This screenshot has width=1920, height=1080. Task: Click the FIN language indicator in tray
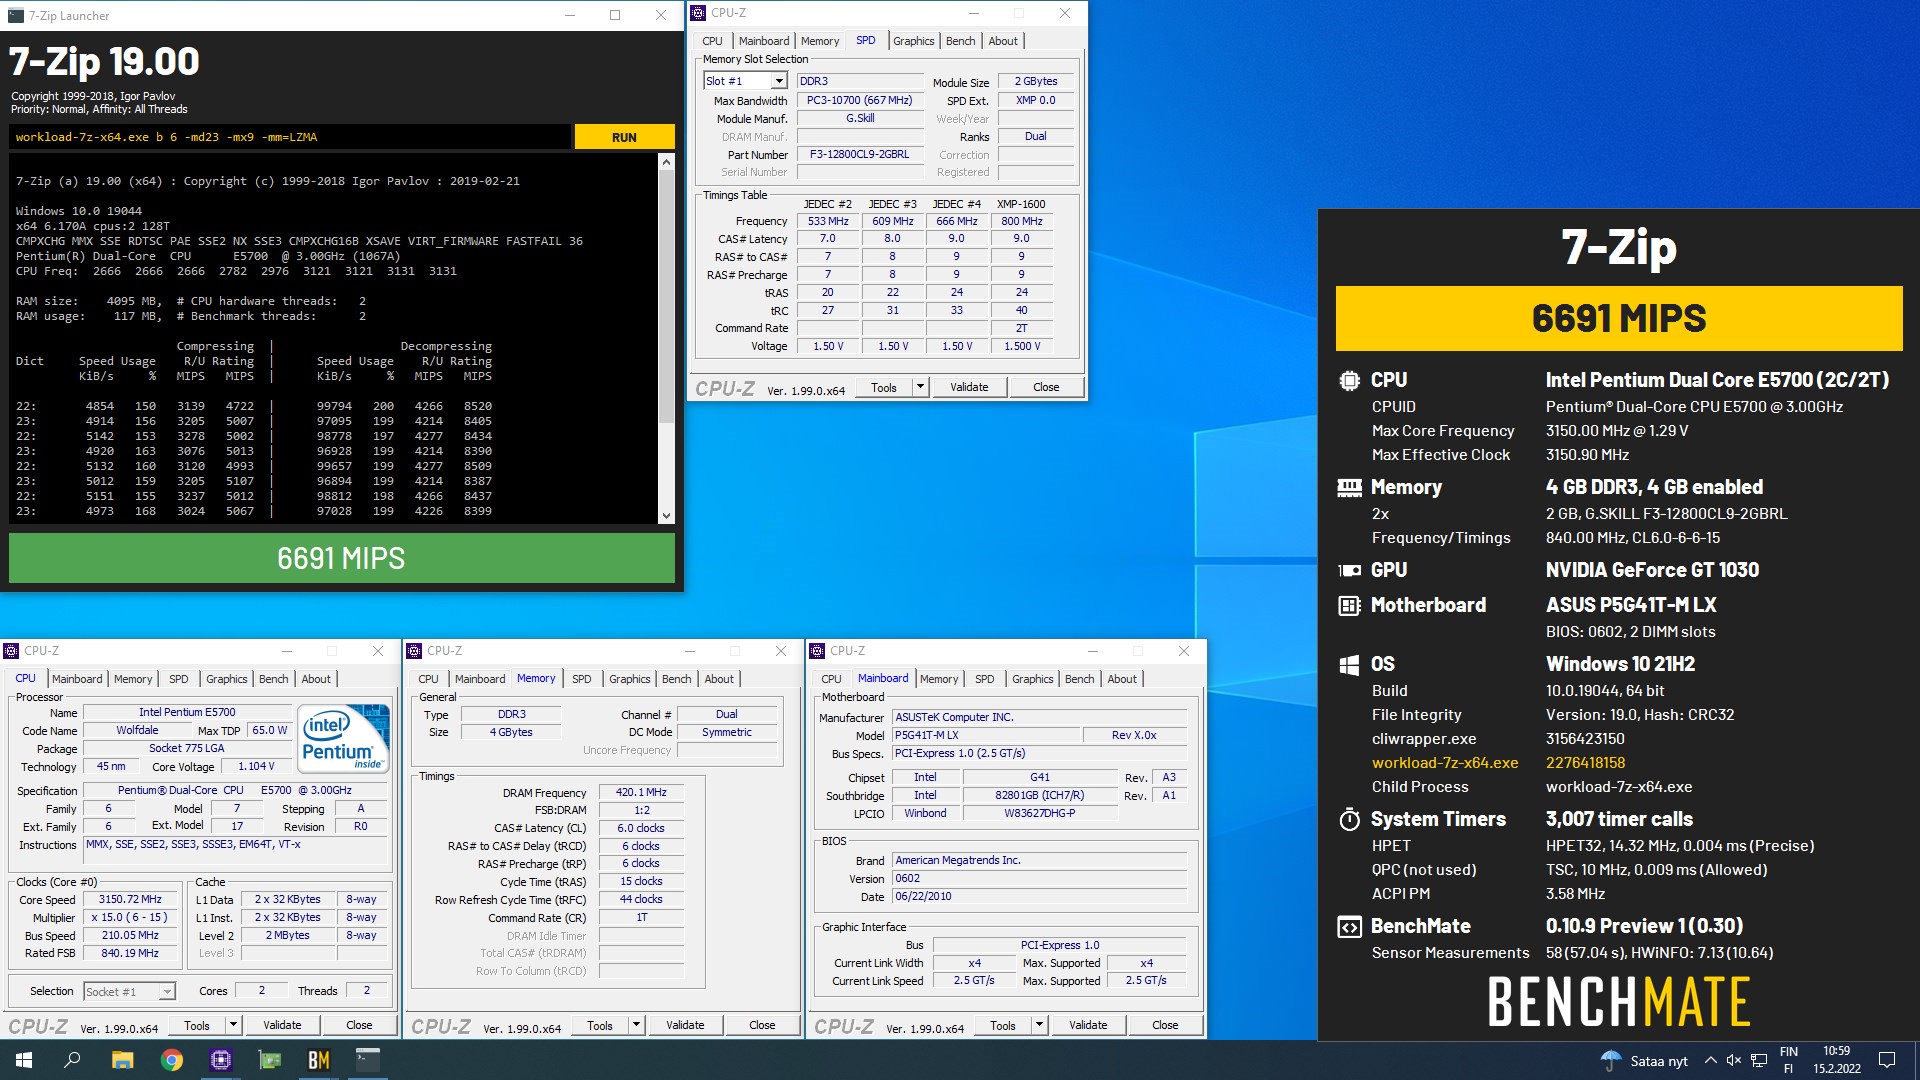[1788, 1052]
